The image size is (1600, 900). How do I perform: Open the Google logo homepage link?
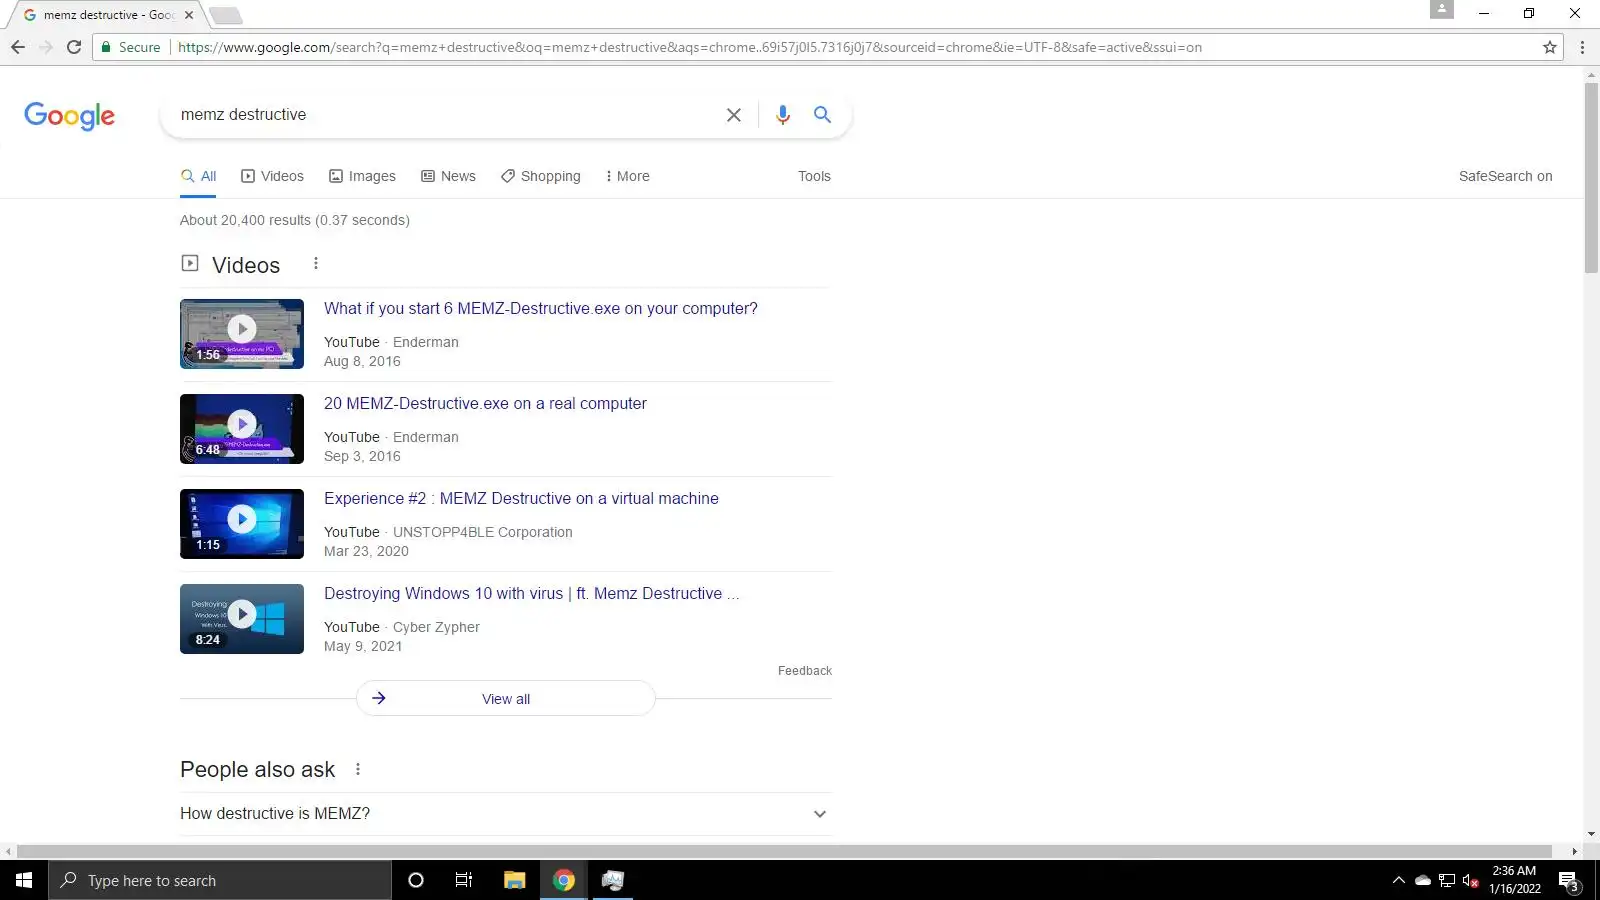pyautogui.click(x=70, y=116)
